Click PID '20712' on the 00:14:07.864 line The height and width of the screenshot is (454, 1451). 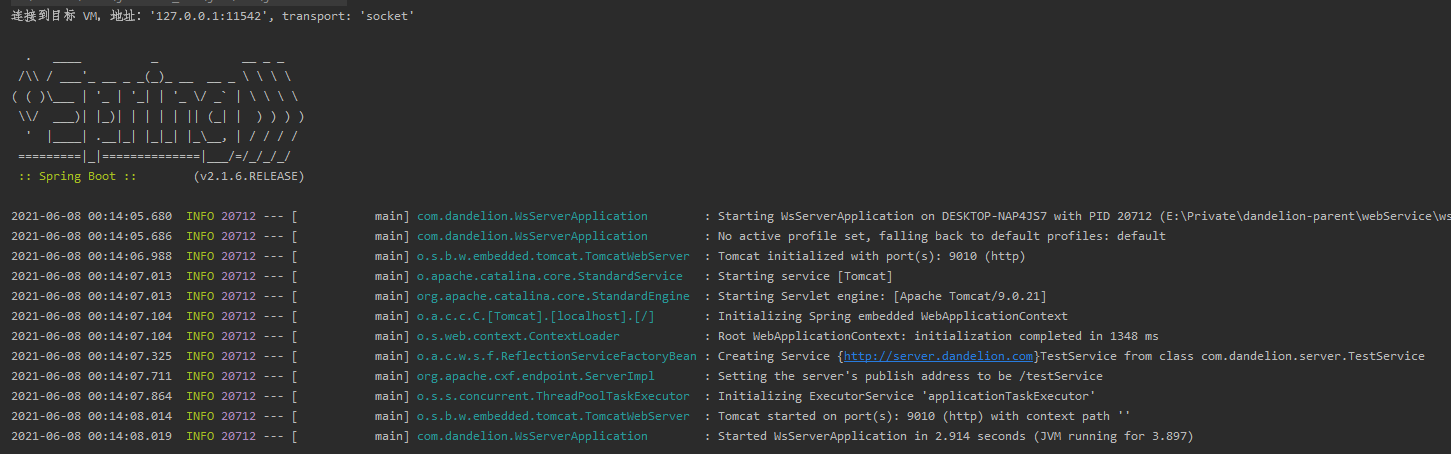238,396
